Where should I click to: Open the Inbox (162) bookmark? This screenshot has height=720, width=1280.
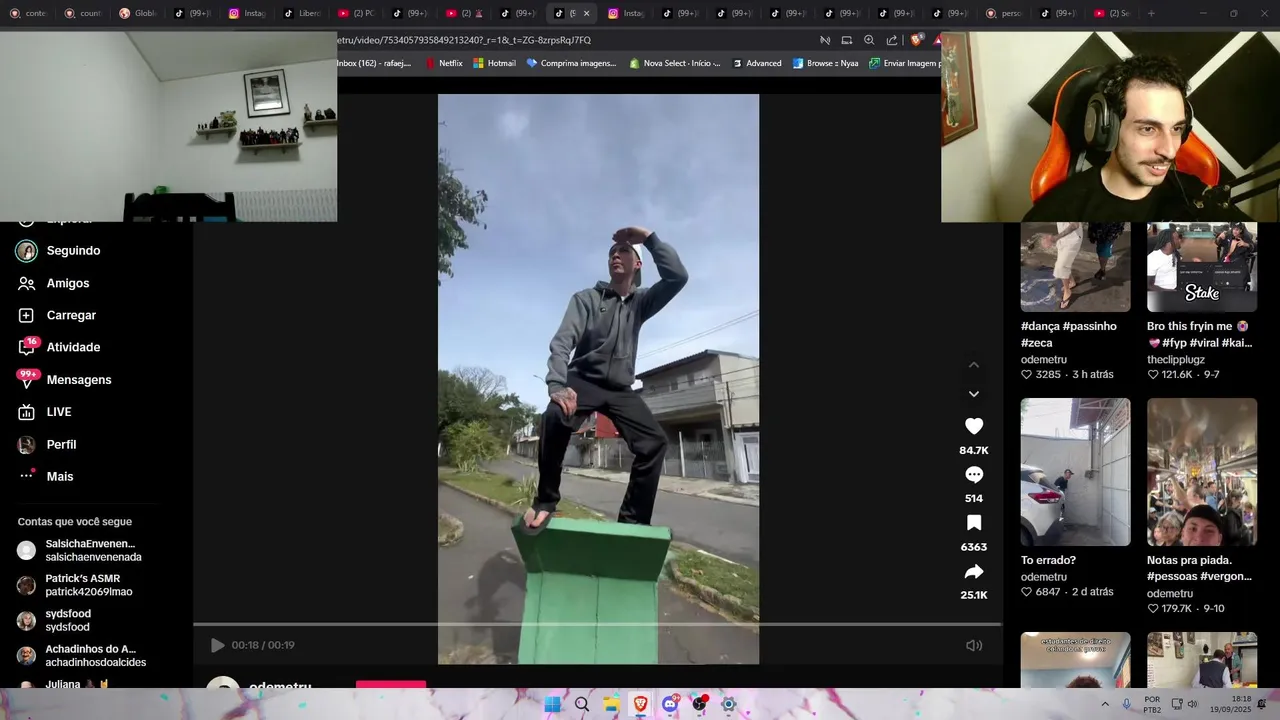point(374,63)
